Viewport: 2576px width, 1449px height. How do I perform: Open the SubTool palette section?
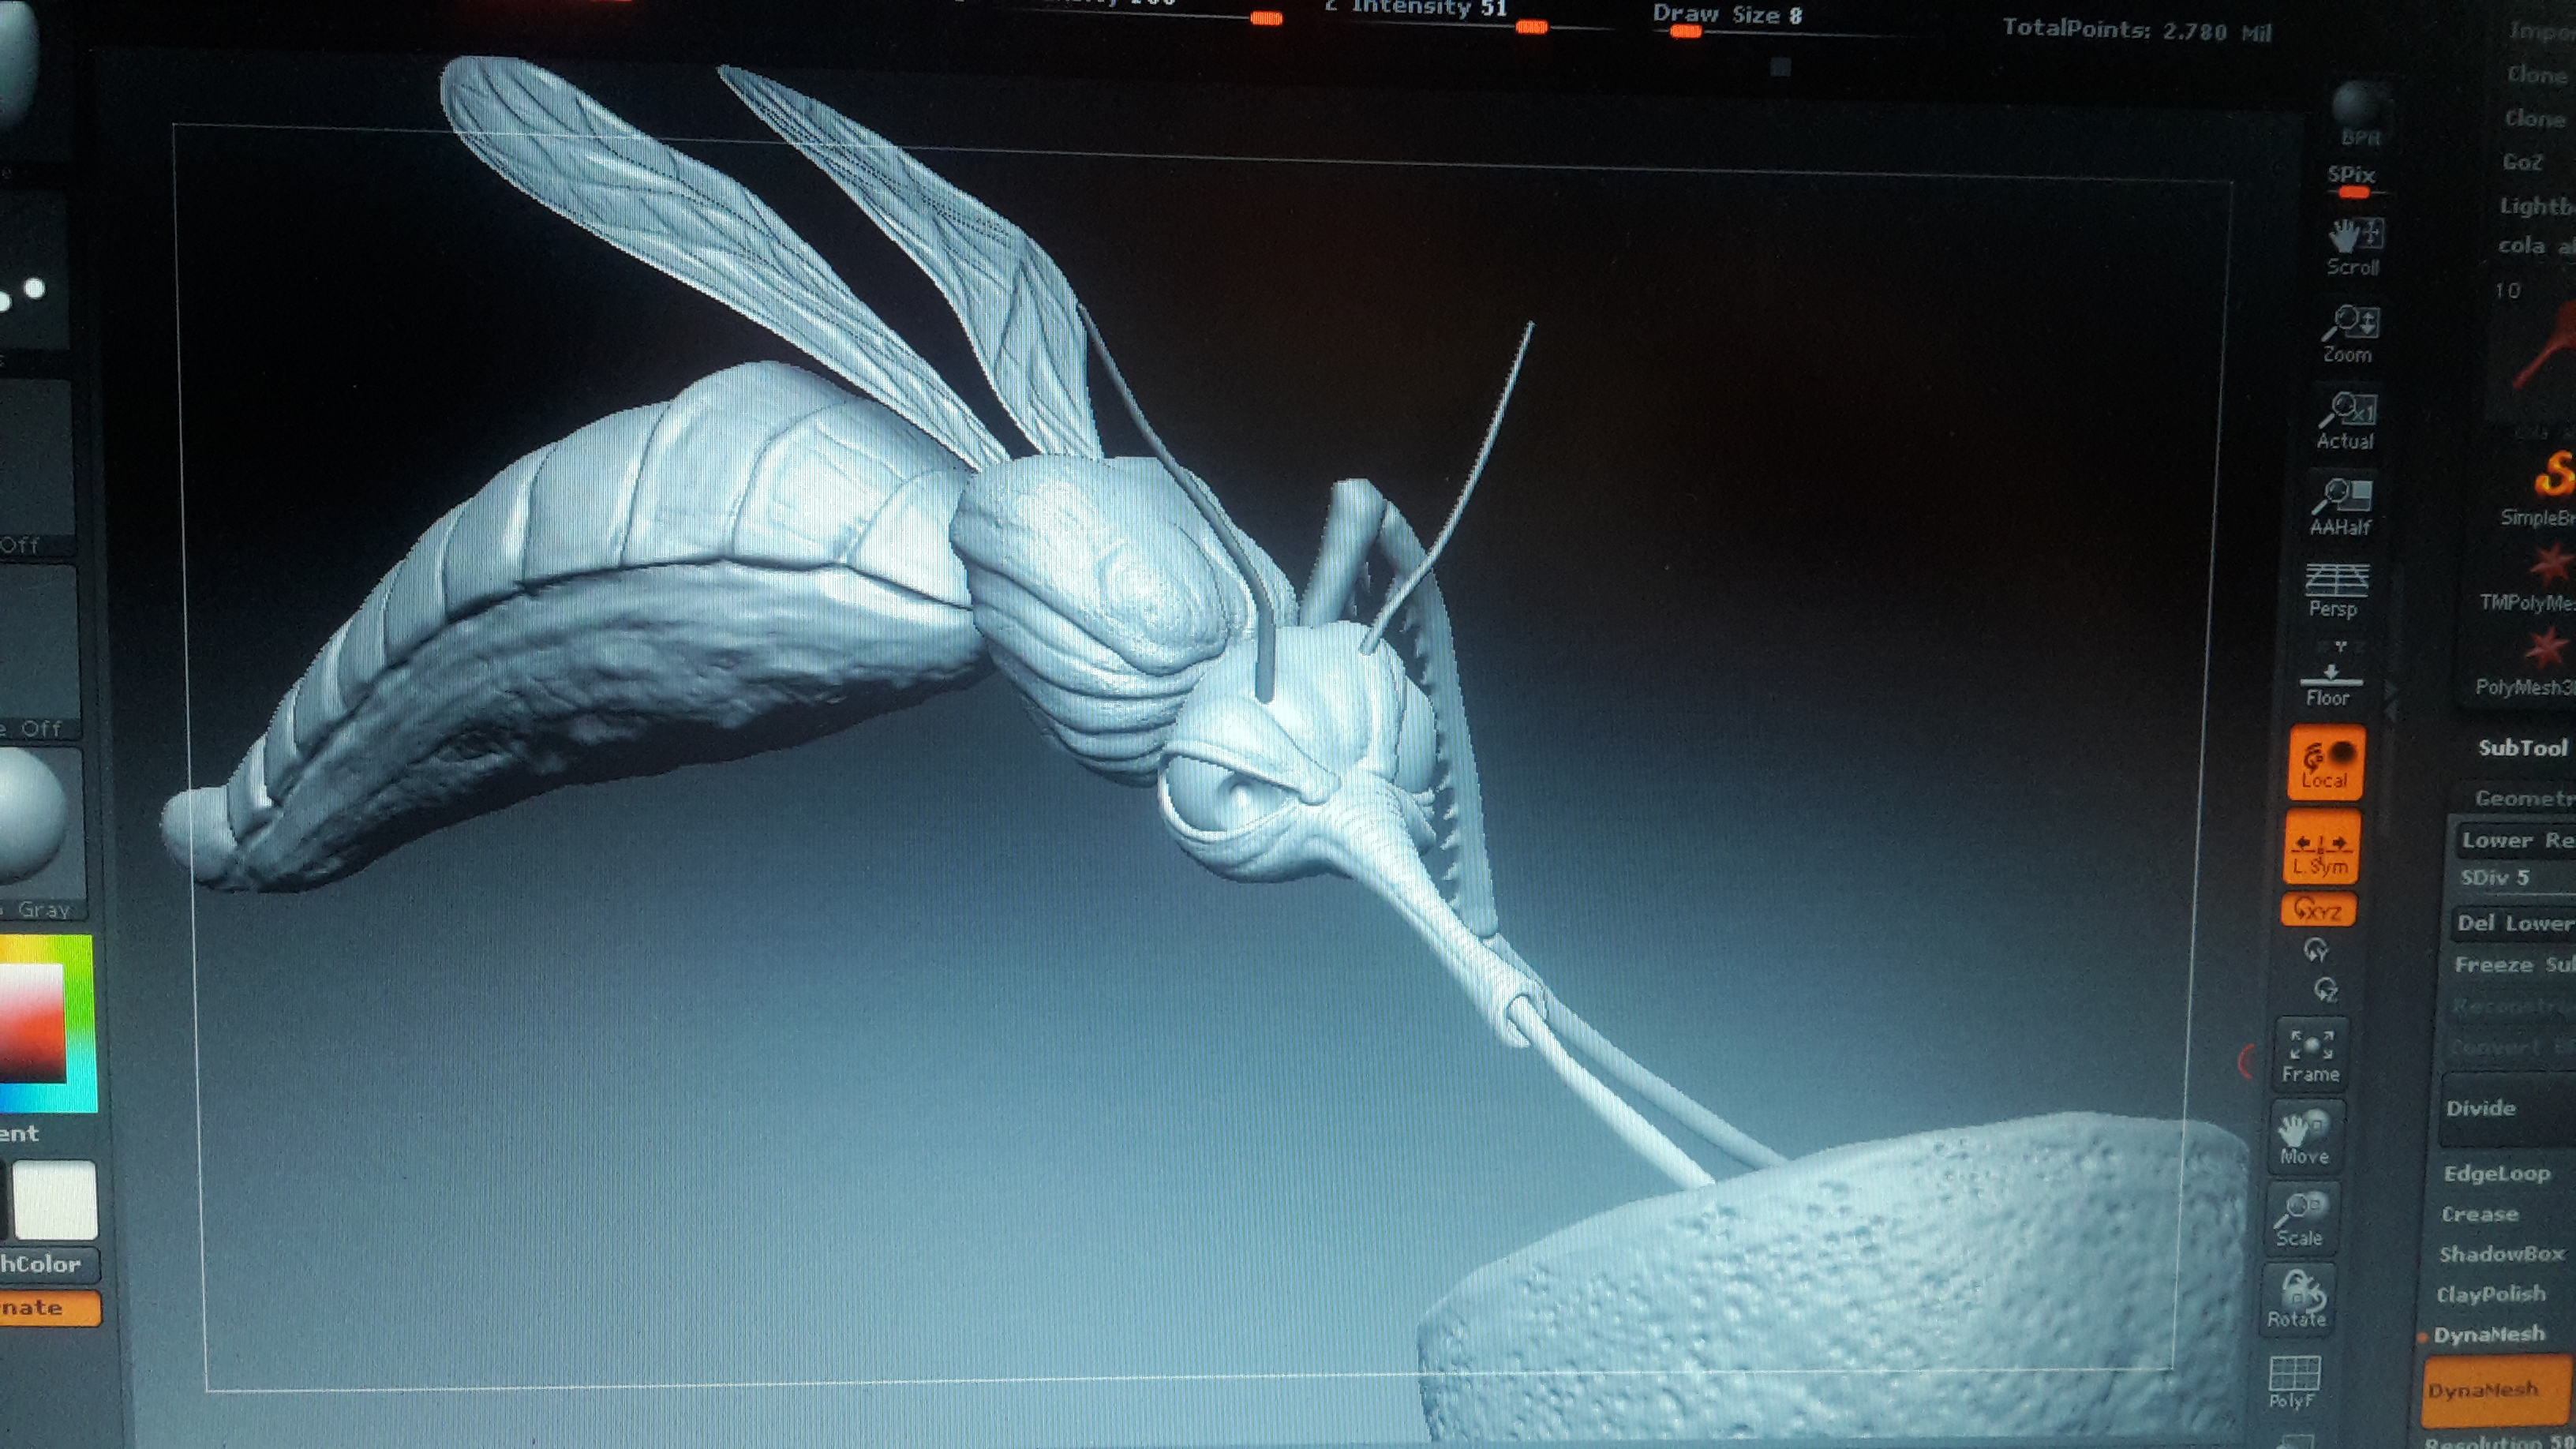point(2522,748)
